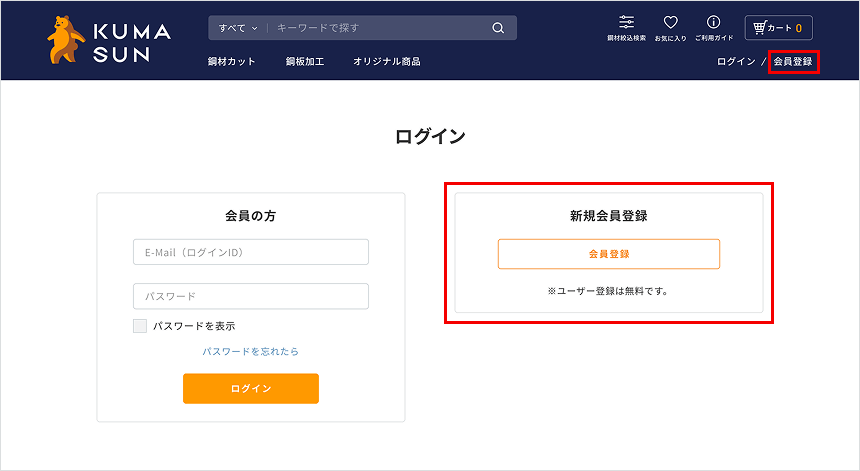Focus the パスワード input field

(x=250, y=296)
